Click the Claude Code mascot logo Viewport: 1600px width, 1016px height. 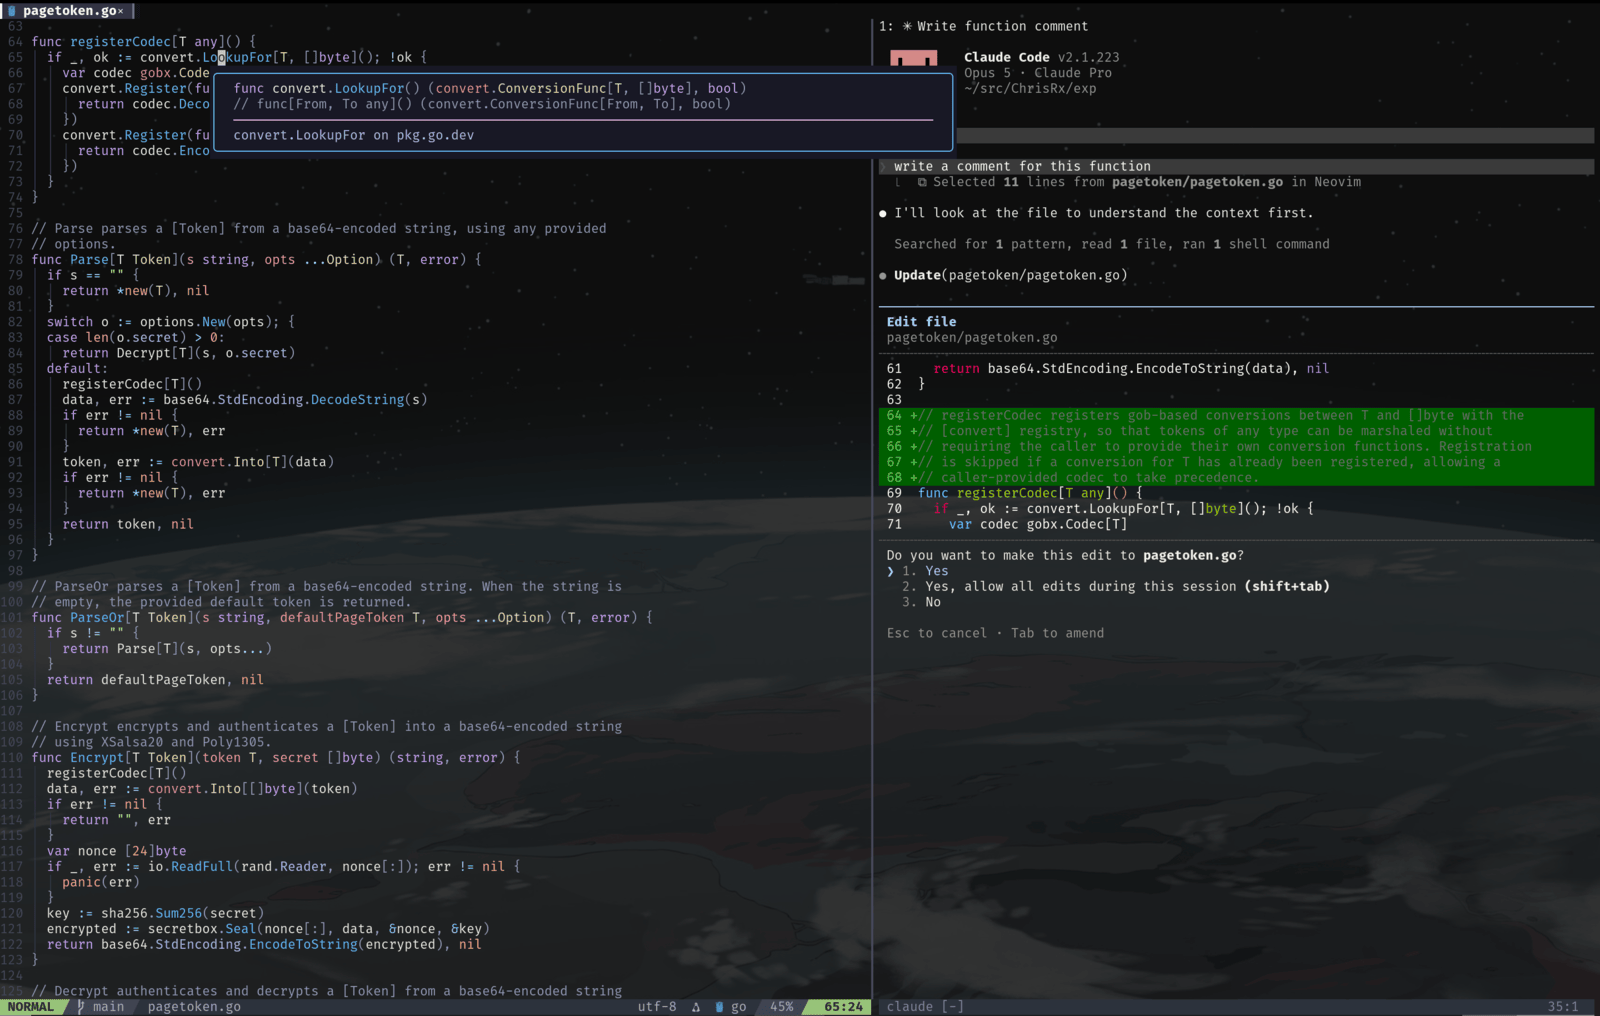pyautogui.click(x=913, y=58)
